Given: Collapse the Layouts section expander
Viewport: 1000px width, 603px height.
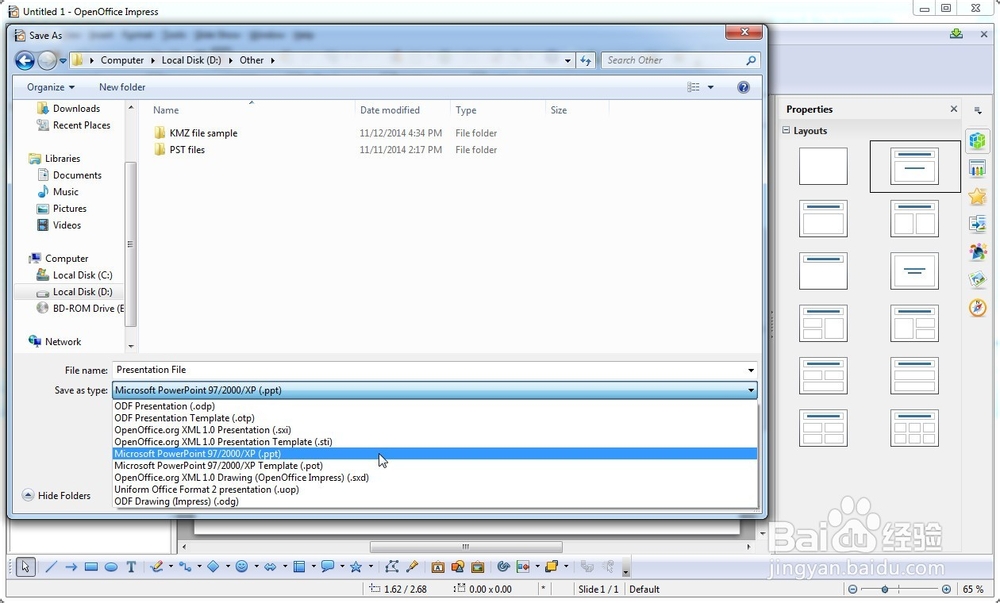Looking at the screenshot, I should tap(786, 130).
